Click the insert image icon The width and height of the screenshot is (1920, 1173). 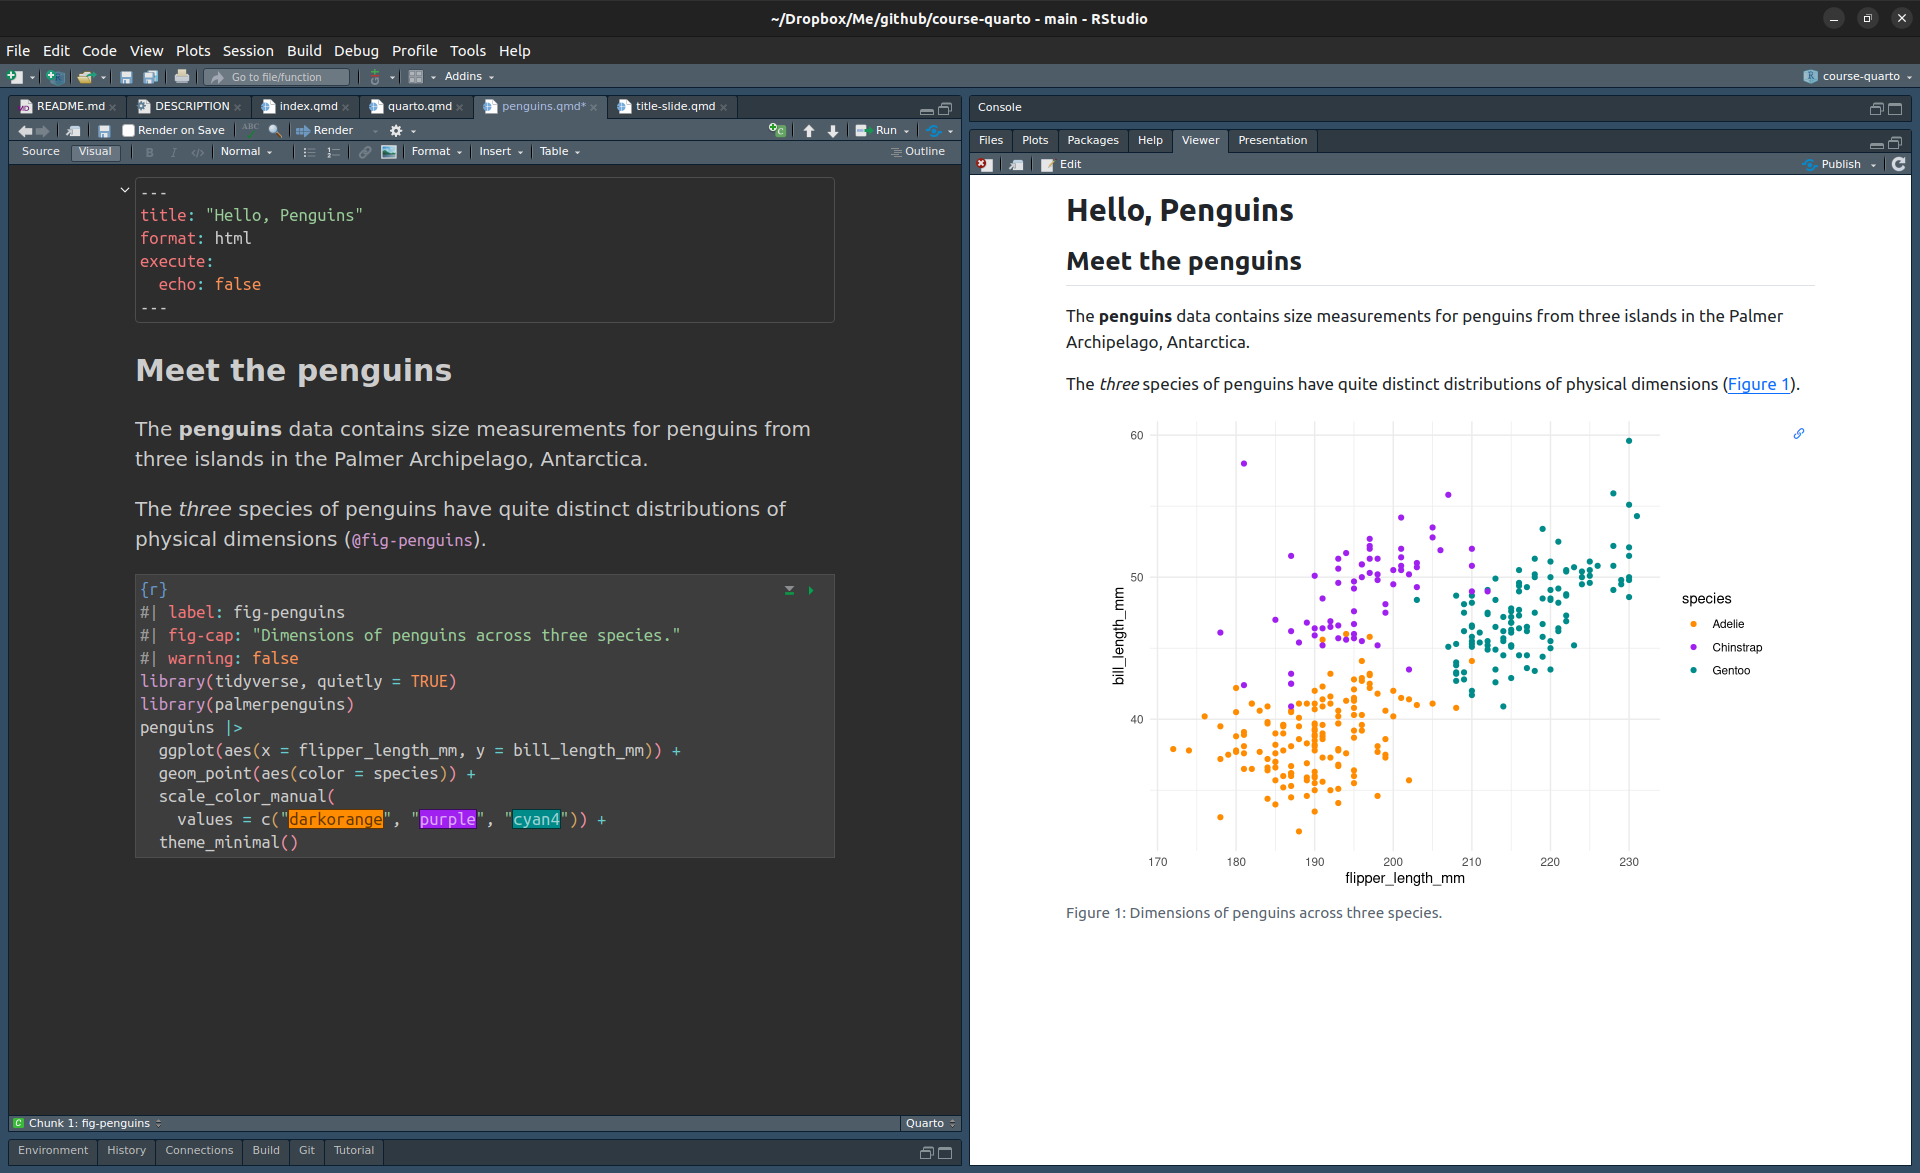(389, 152)
